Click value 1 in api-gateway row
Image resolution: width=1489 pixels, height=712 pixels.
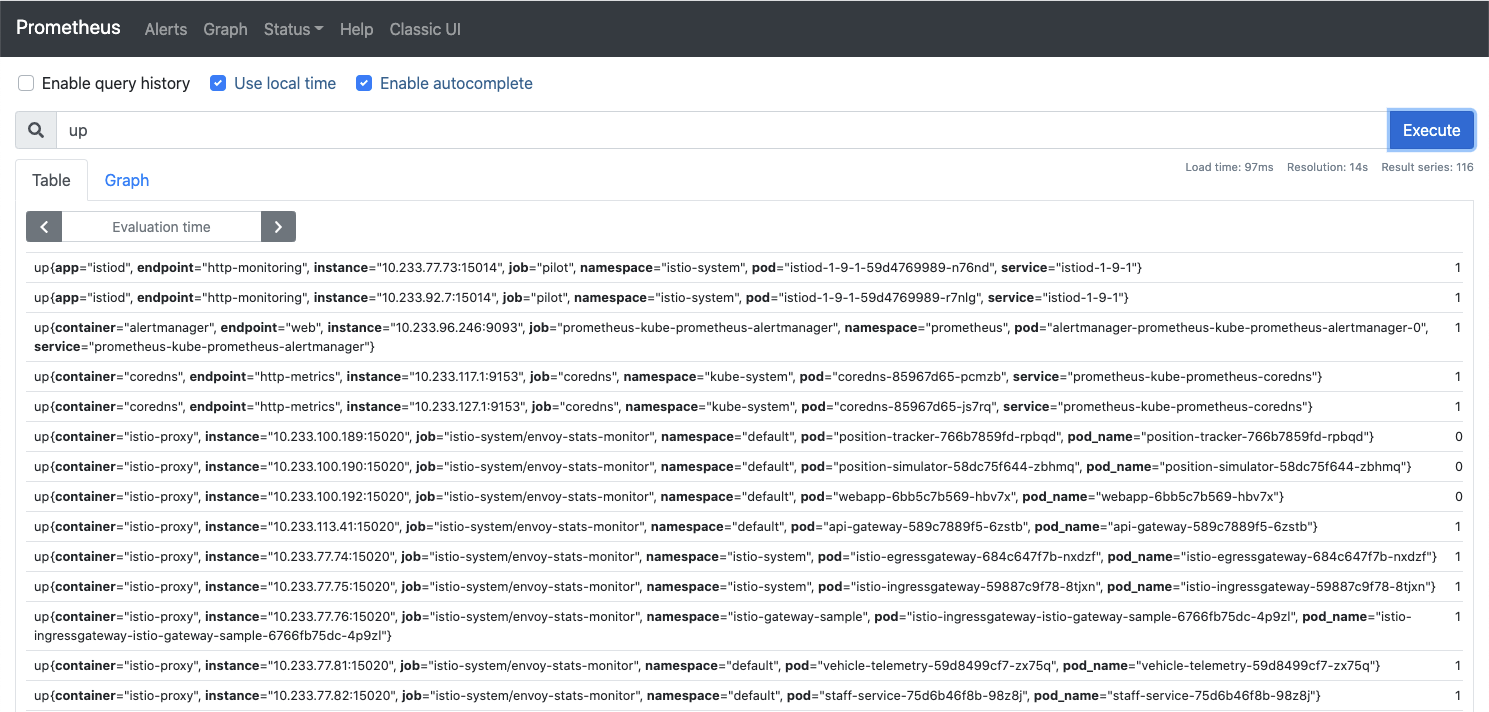(x=1458, y=527)
